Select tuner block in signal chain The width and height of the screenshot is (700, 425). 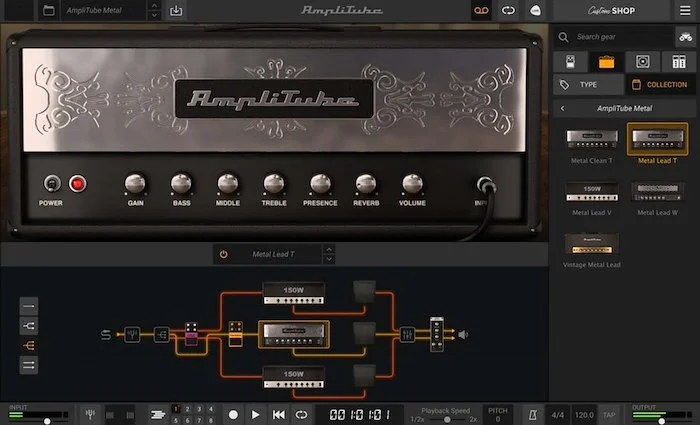click(x=132, y=334)
